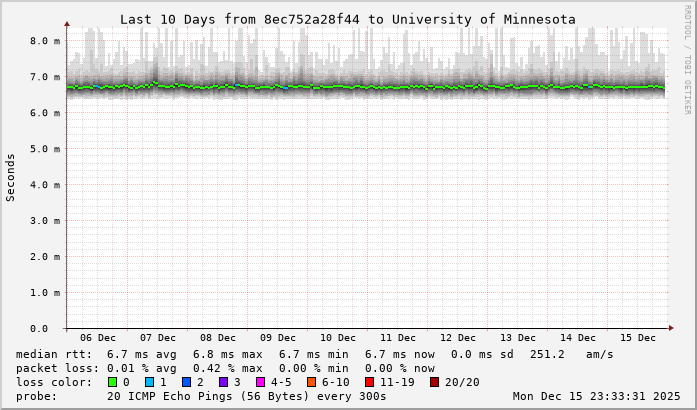The width and height of the screenshot is (697, 410).
Task: Click the magenta 4-5 loss swatch
Action: (260, 382)
